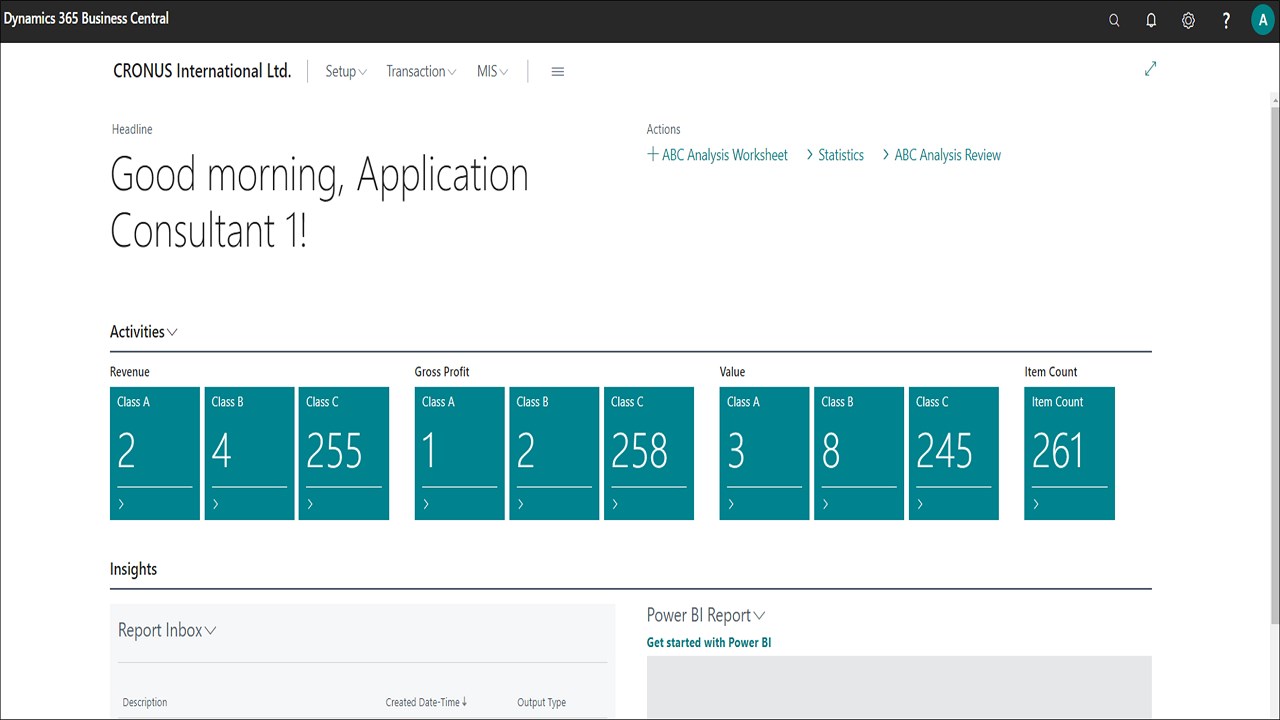Open Gross Profit Class B tile

point(555,453)
